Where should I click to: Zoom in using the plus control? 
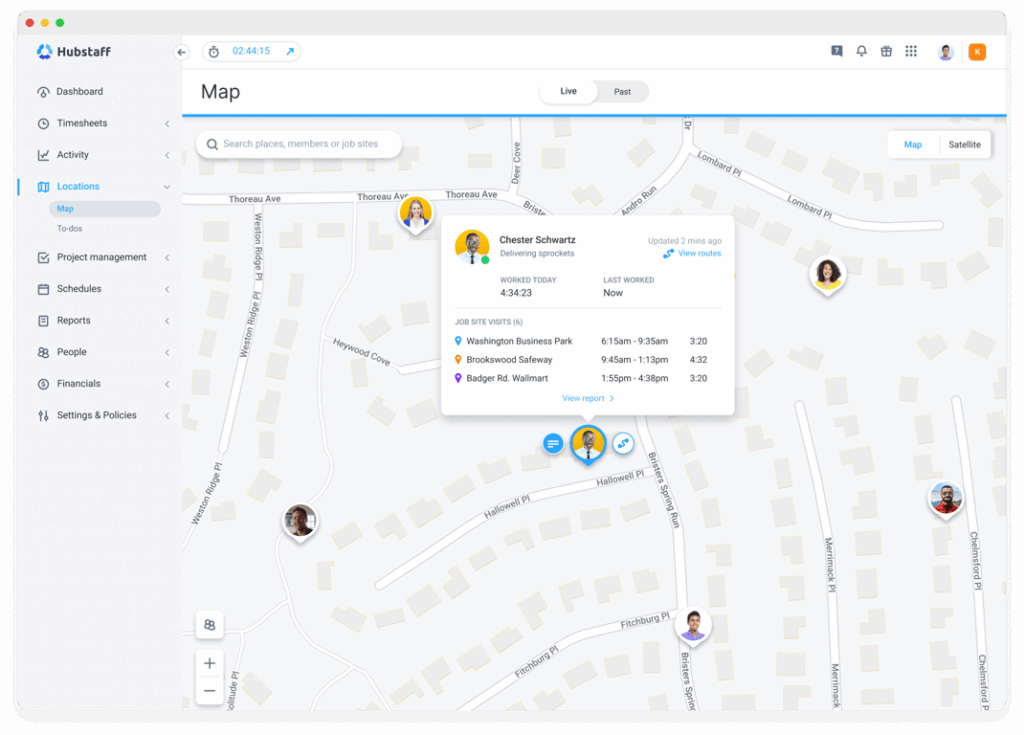point(210,662)
